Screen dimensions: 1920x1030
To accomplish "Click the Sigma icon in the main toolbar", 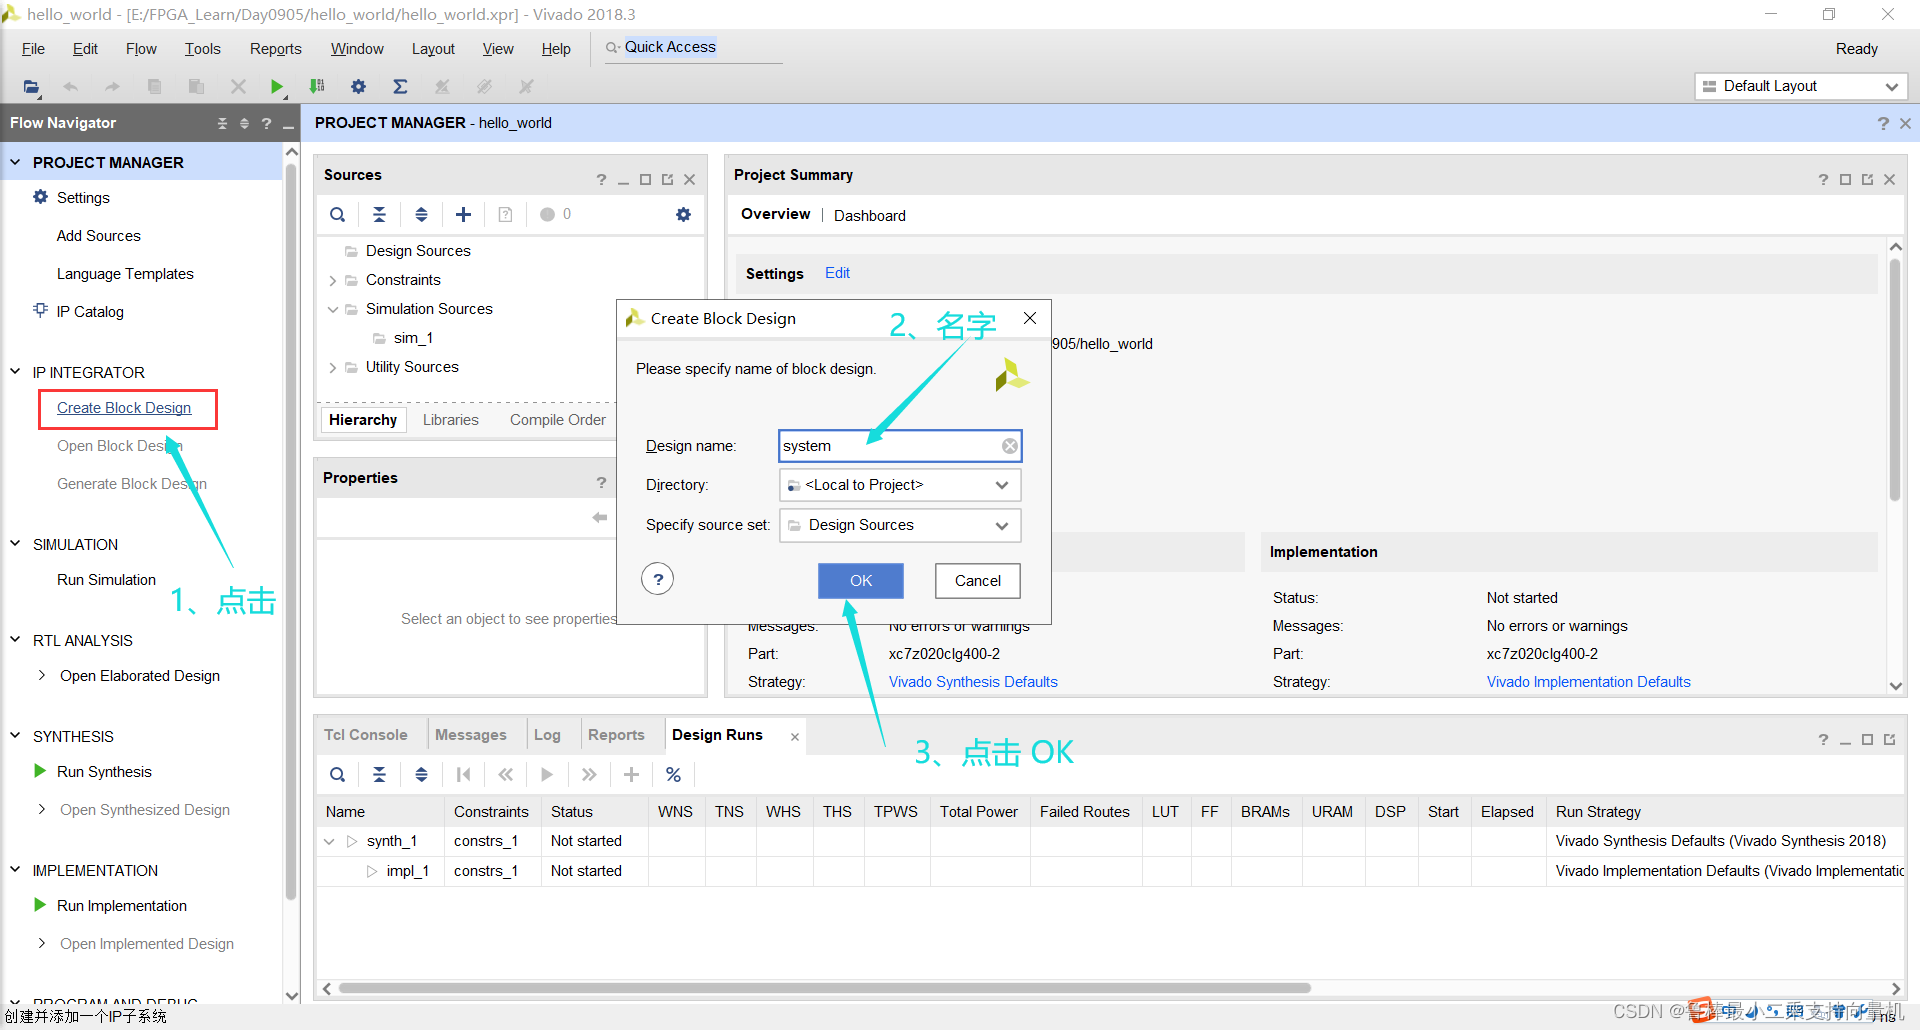I will 400,87.
